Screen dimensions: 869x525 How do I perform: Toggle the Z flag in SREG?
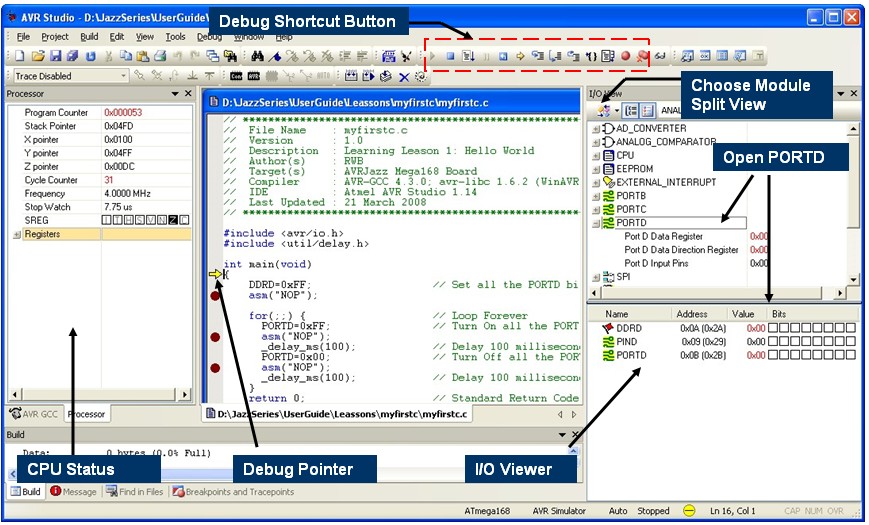[173, 220]
